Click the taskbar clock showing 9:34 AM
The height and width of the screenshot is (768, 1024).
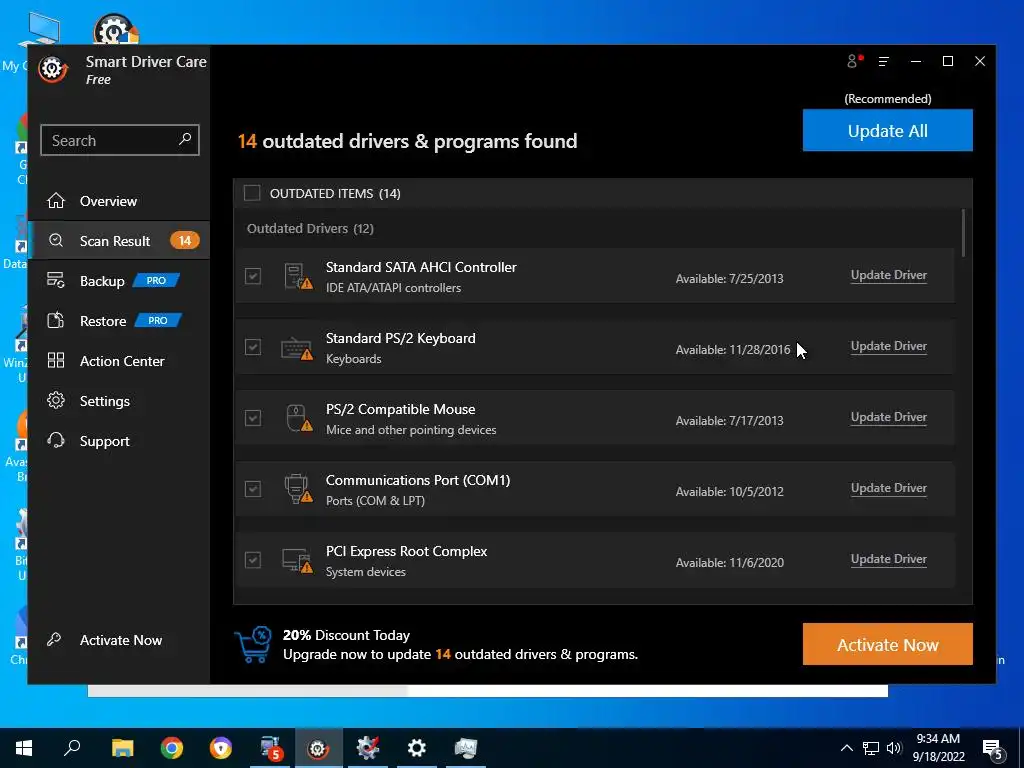(938, 748)
